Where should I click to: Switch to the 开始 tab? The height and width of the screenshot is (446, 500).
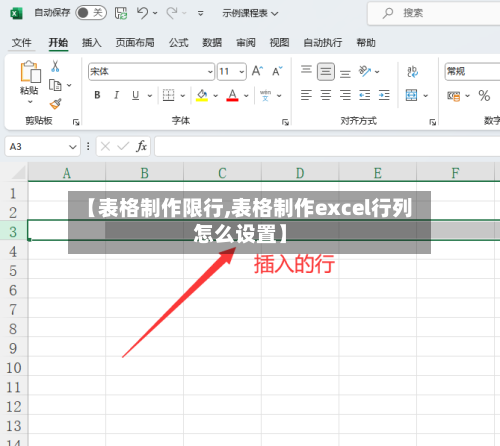(x=58, y=43)
